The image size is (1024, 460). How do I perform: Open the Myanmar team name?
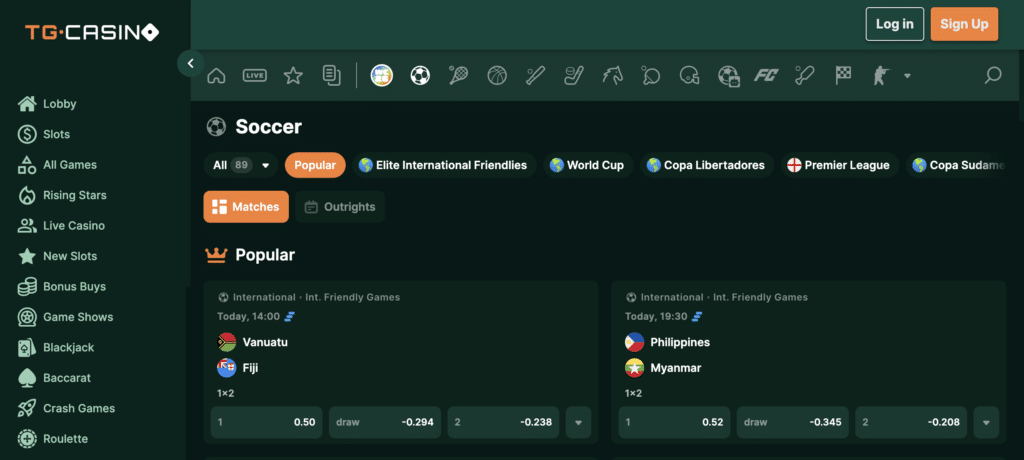point(676,368)
